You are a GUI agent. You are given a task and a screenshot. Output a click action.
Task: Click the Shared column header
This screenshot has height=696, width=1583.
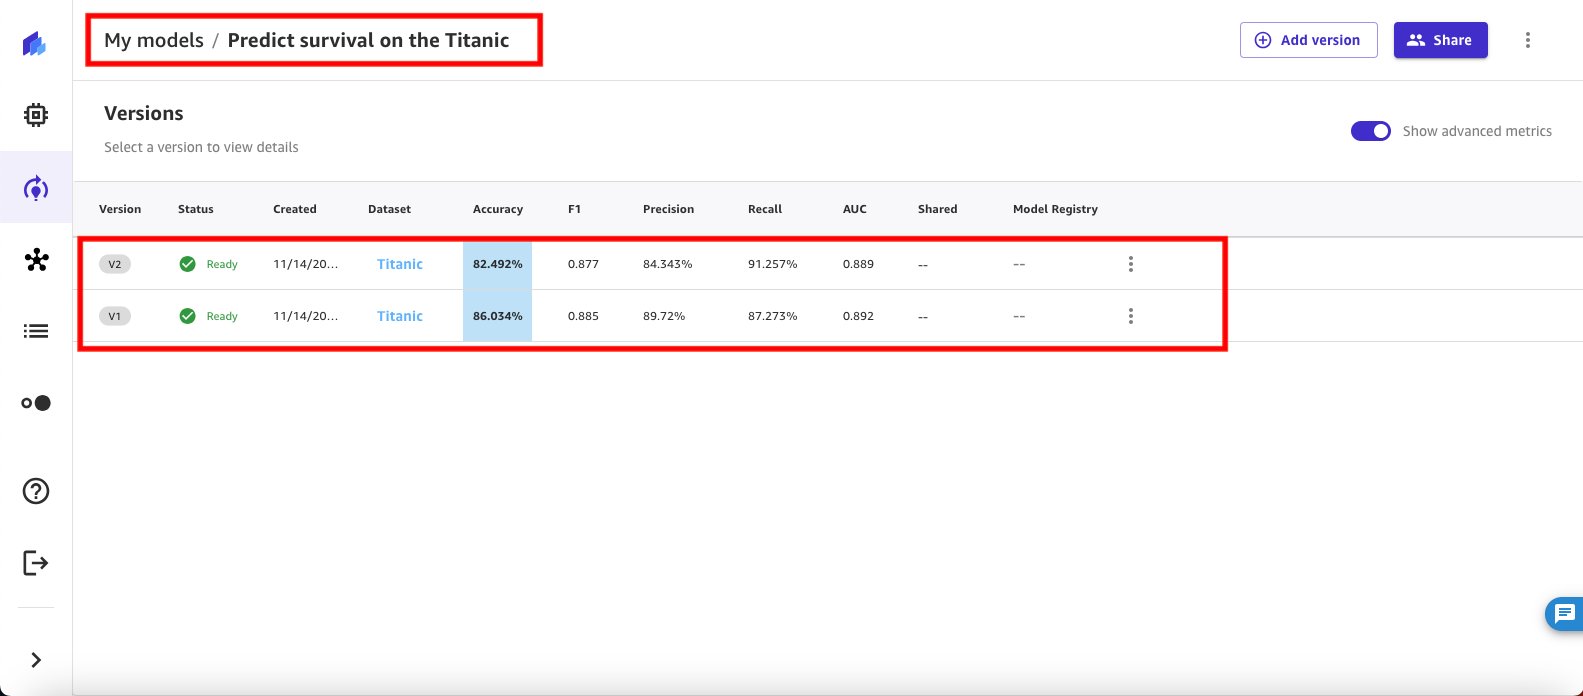937,209
